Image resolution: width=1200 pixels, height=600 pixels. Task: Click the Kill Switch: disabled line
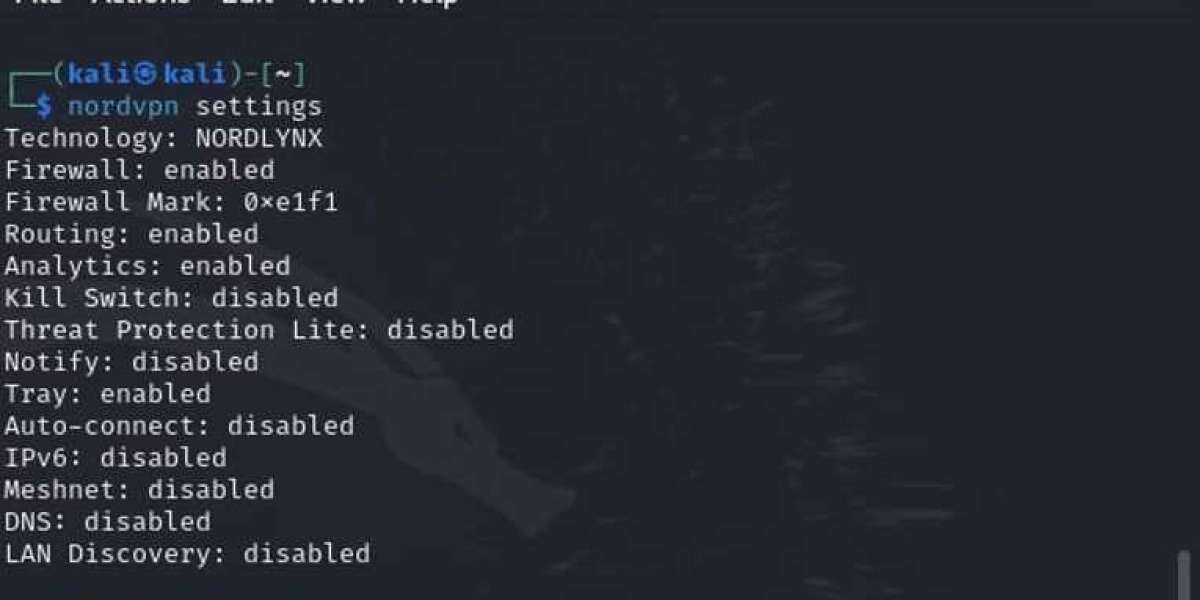point(172,298)
